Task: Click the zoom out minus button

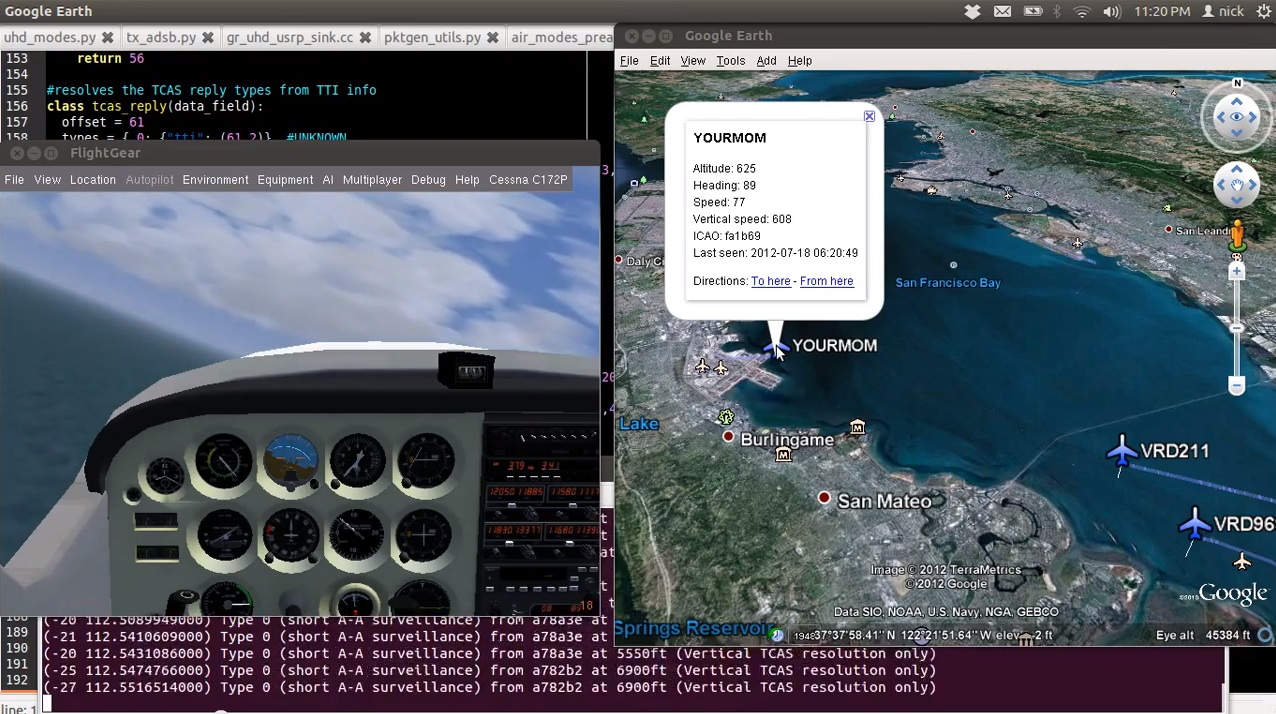Action: [x=1237, y=386]
